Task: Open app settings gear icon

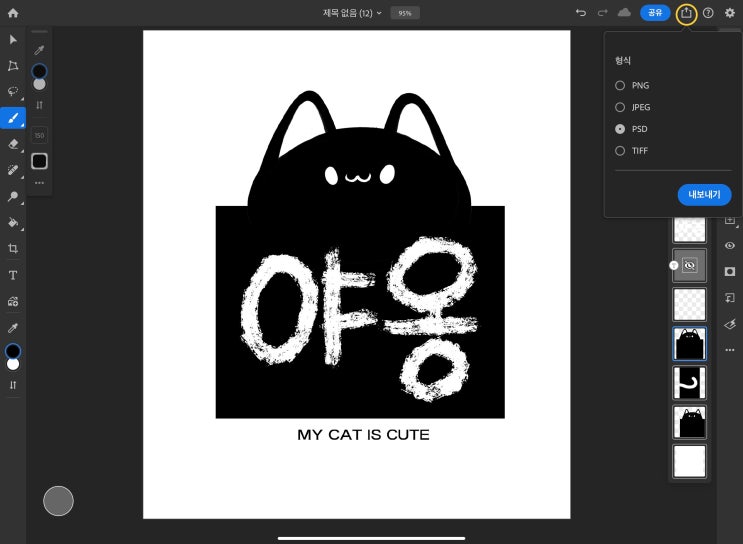Action: pos(730,13)
